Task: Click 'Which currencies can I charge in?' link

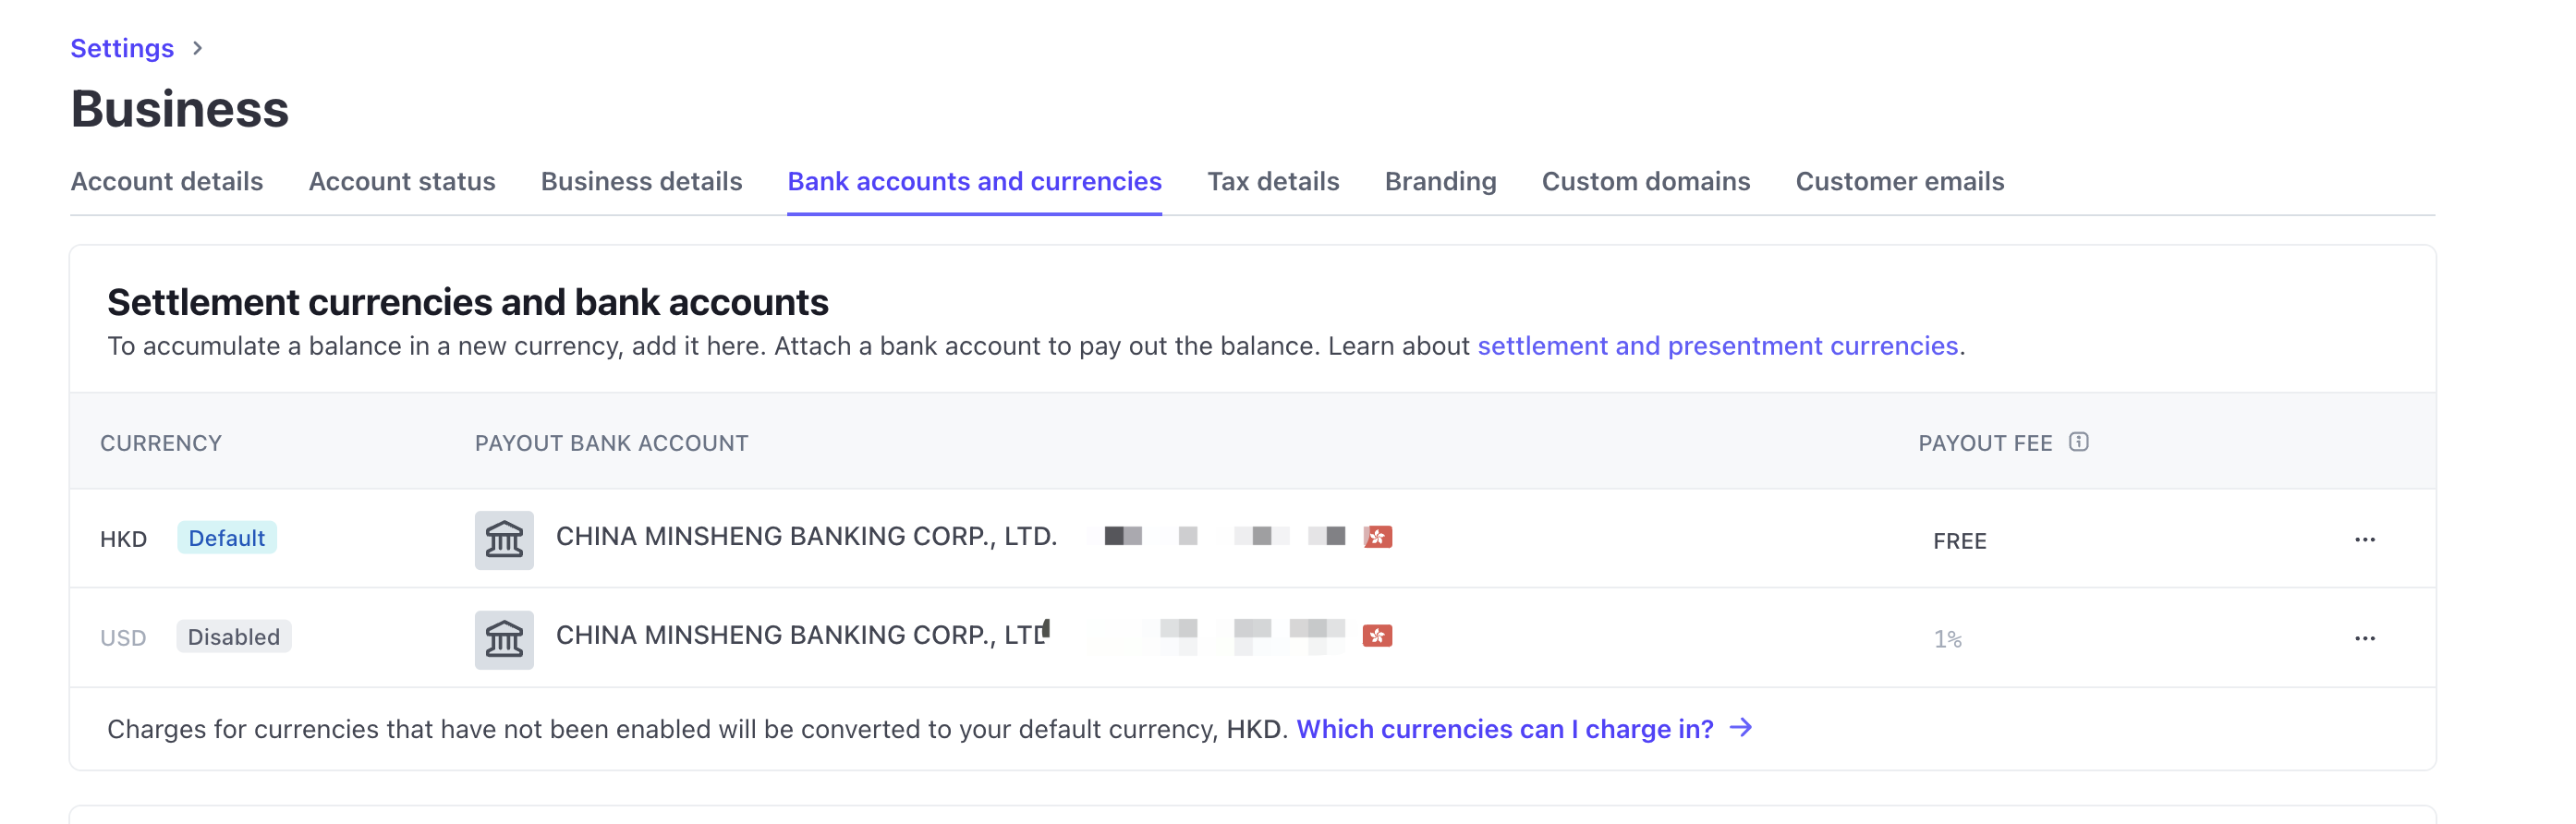Action: [x=1504, y=729]
